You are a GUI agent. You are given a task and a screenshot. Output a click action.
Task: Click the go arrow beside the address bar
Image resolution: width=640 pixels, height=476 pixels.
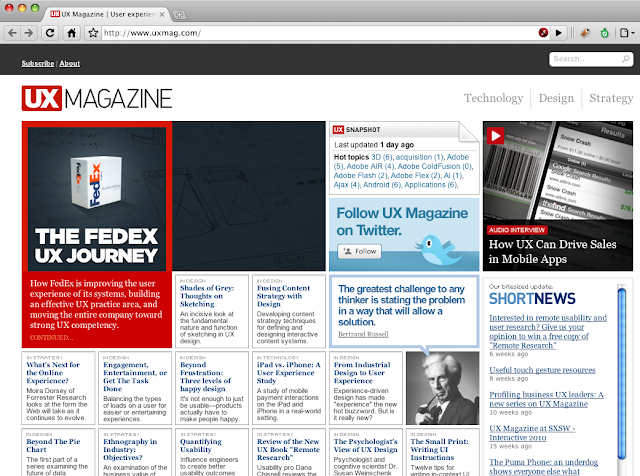click(558, 33)
